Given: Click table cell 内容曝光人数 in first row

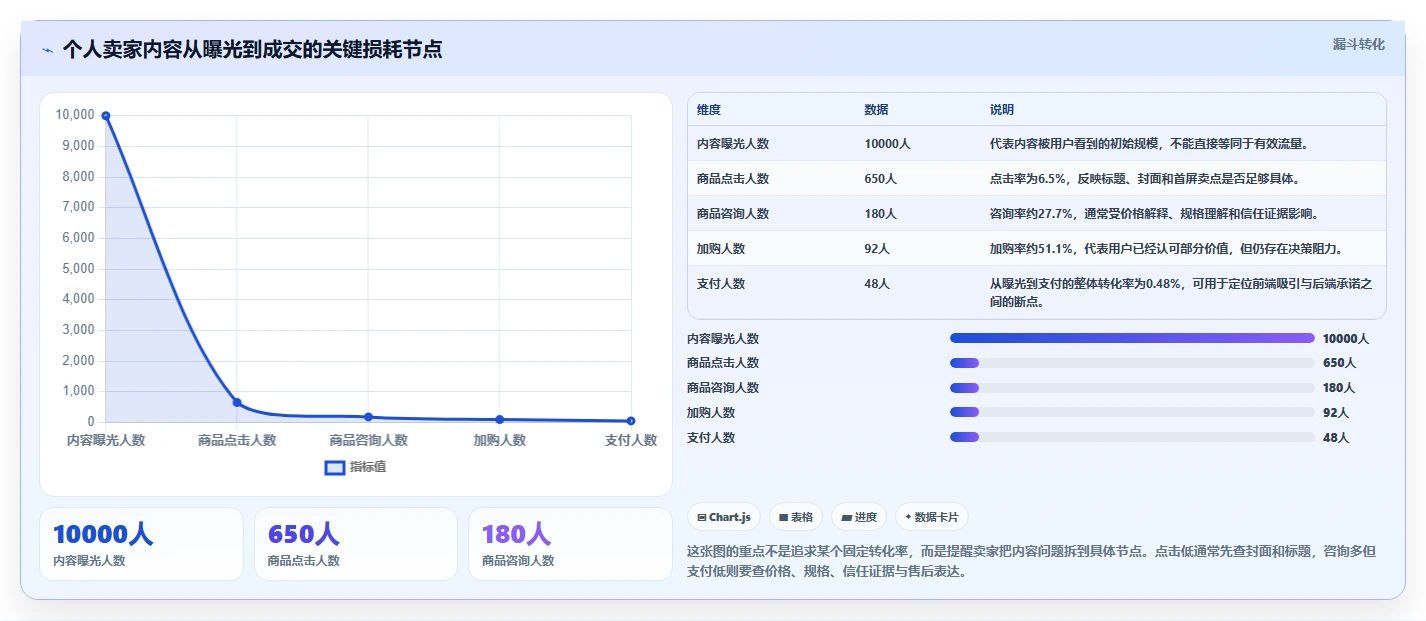Looking at the screenshot, I should [x=733, y=144].
